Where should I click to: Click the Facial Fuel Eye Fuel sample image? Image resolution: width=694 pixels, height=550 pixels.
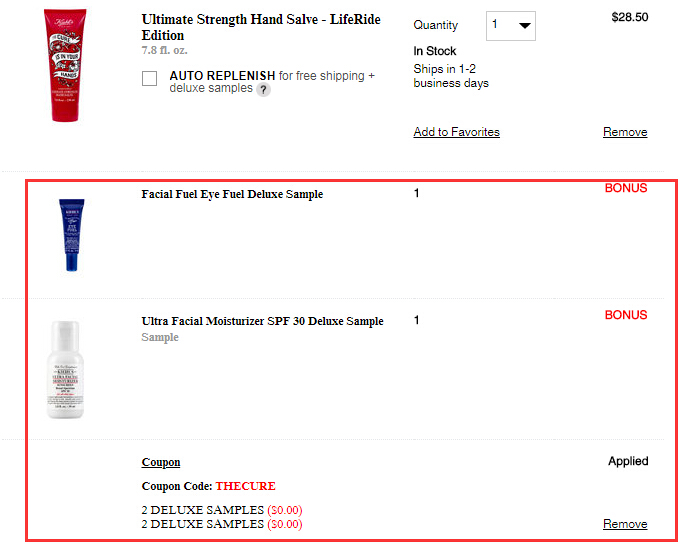pyautogui.click(x=75, y=235)
